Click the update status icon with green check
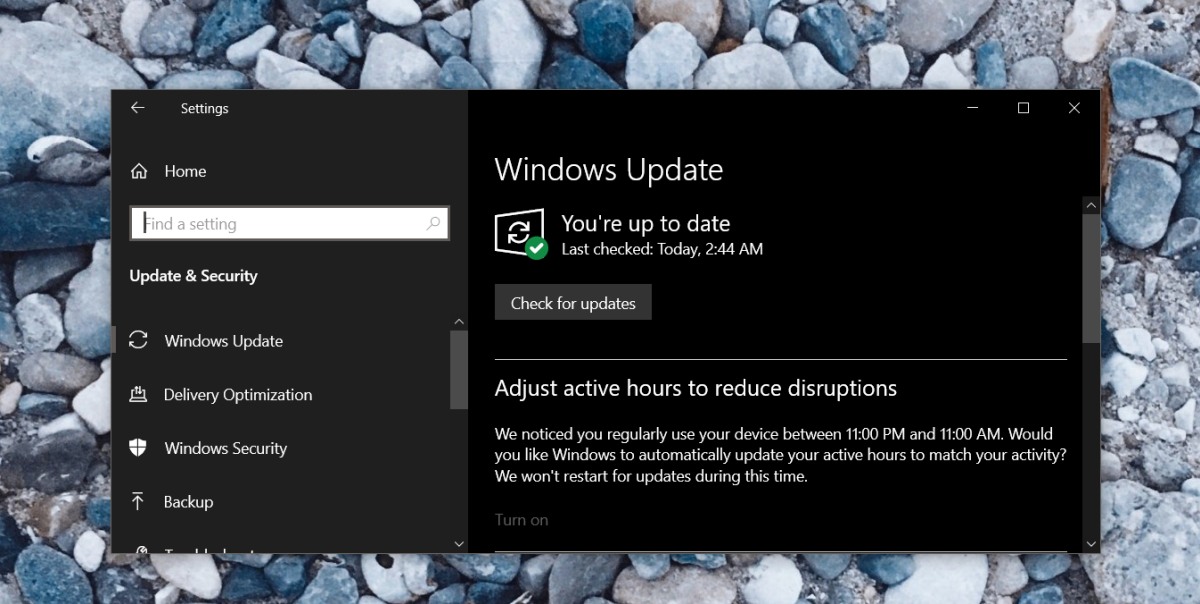Viewport: 1200px width, 604px height. pos(521,234)
